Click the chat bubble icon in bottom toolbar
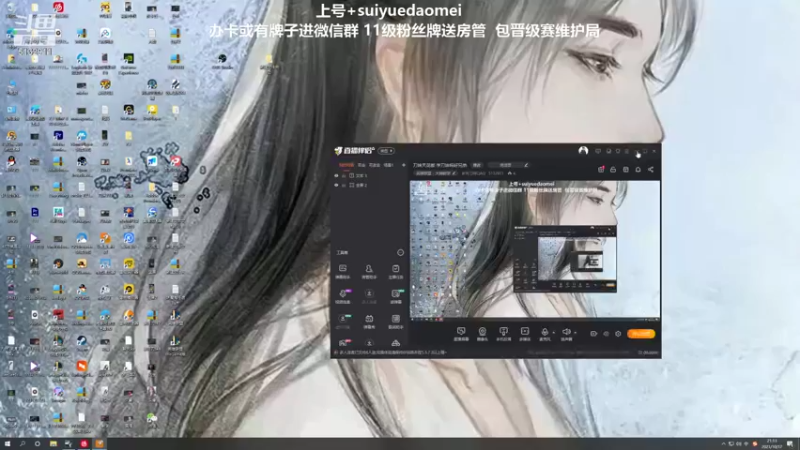Viewport: 800px width, 450px height. coord(461,333)
